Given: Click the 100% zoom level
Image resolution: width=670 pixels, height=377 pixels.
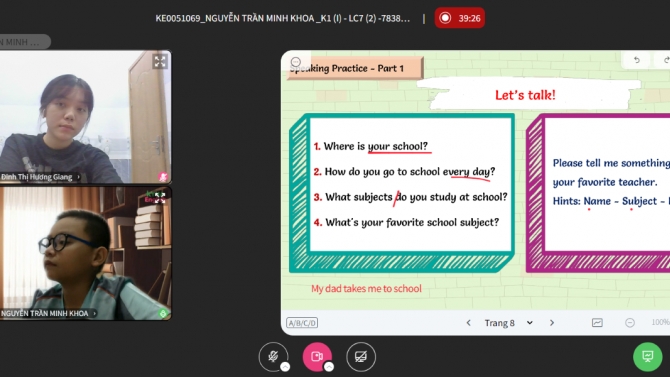Looking at the screenshot, I should (x=661, y=322).
